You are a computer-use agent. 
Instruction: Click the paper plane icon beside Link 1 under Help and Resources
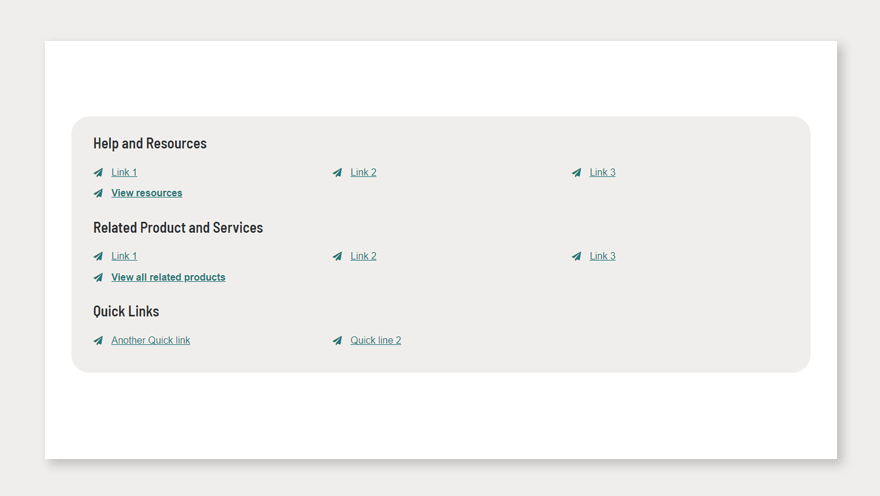click(x=98, y=173)
